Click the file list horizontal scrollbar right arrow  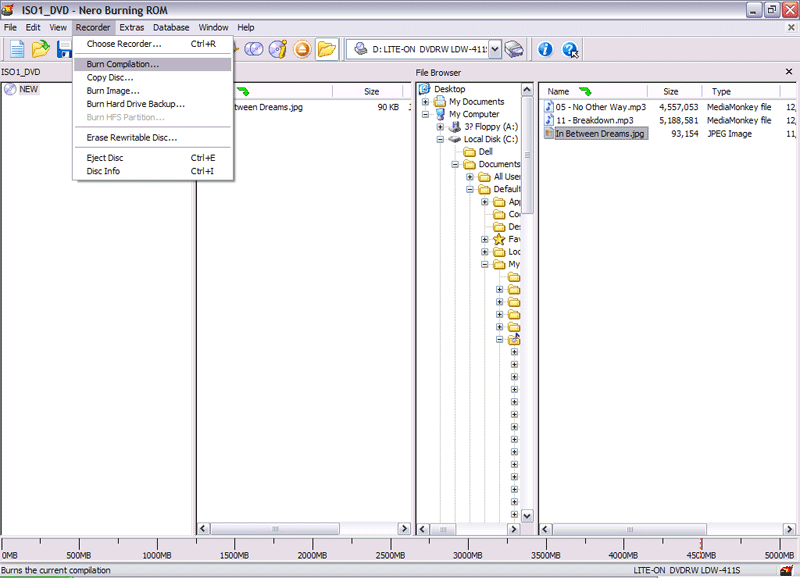pyautogui.click(x=789, y=529)
